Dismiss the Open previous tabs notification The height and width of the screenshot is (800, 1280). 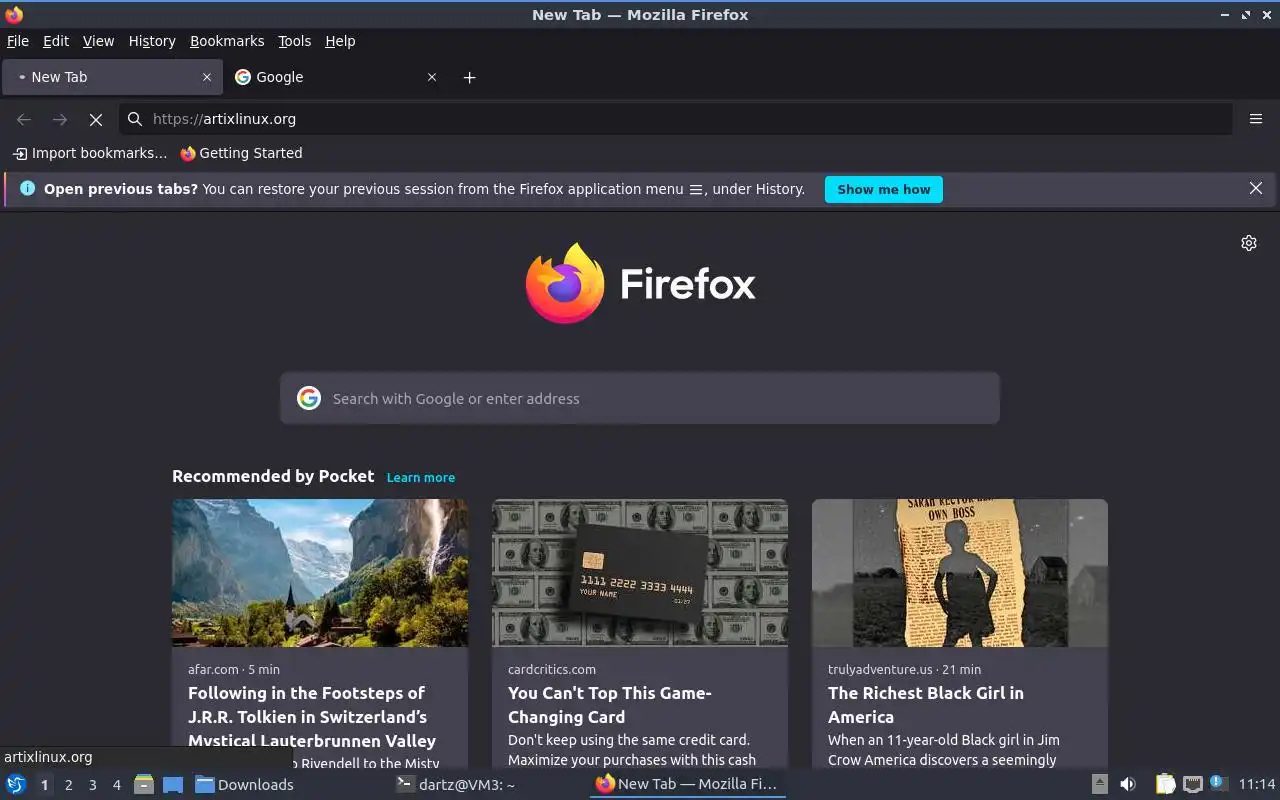(1256, 188)
